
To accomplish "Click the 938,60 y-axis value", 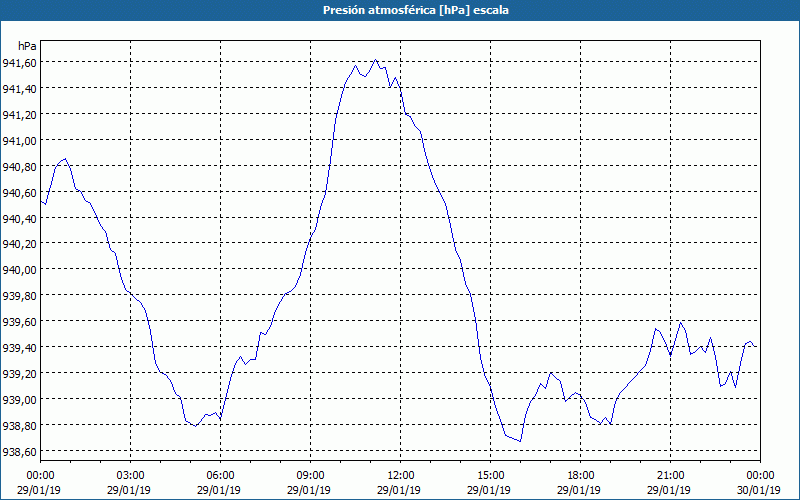I will click(x=19, y=452).
